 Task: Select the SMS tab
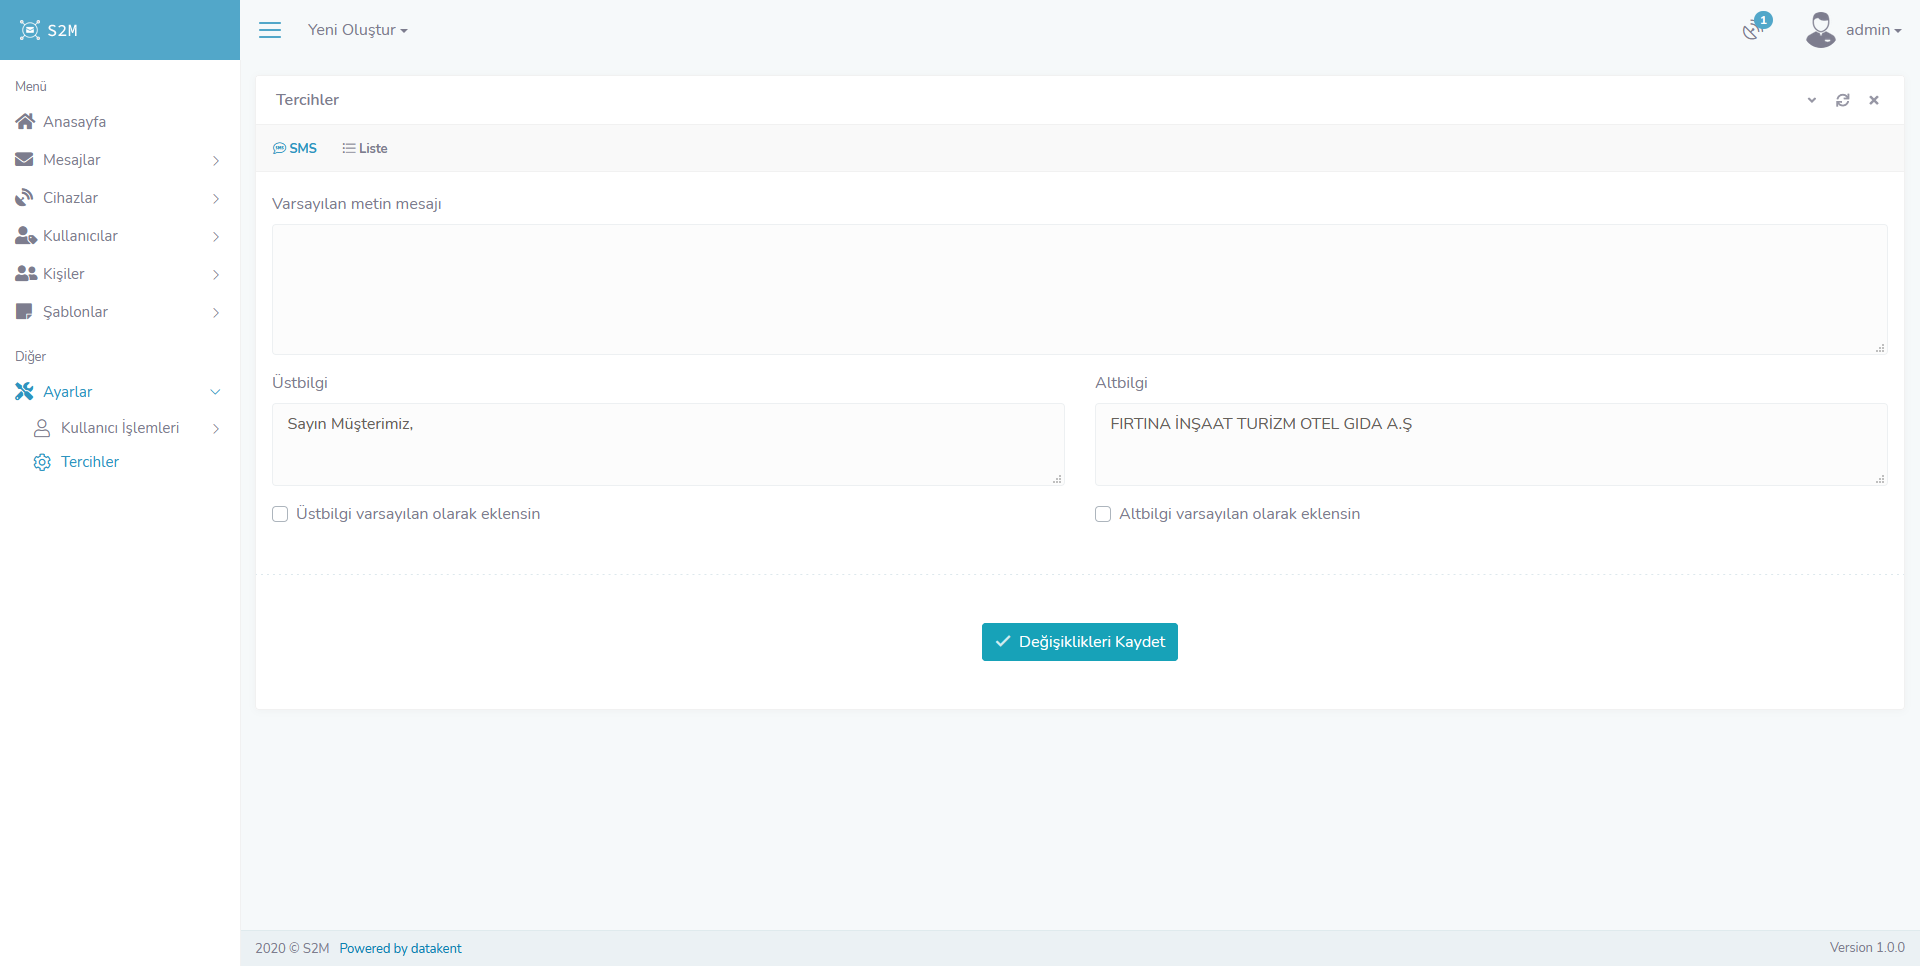tap(295, 148)
